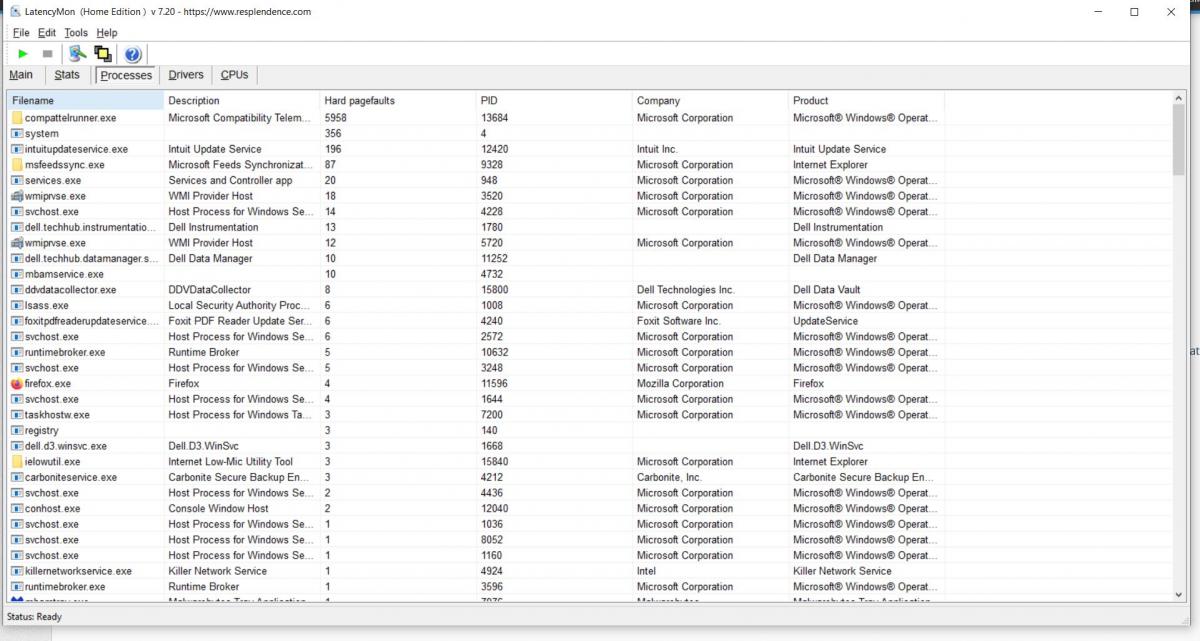1200x641 pixels.
Task: Click the PID value 11596
Action: click(495, 384)
